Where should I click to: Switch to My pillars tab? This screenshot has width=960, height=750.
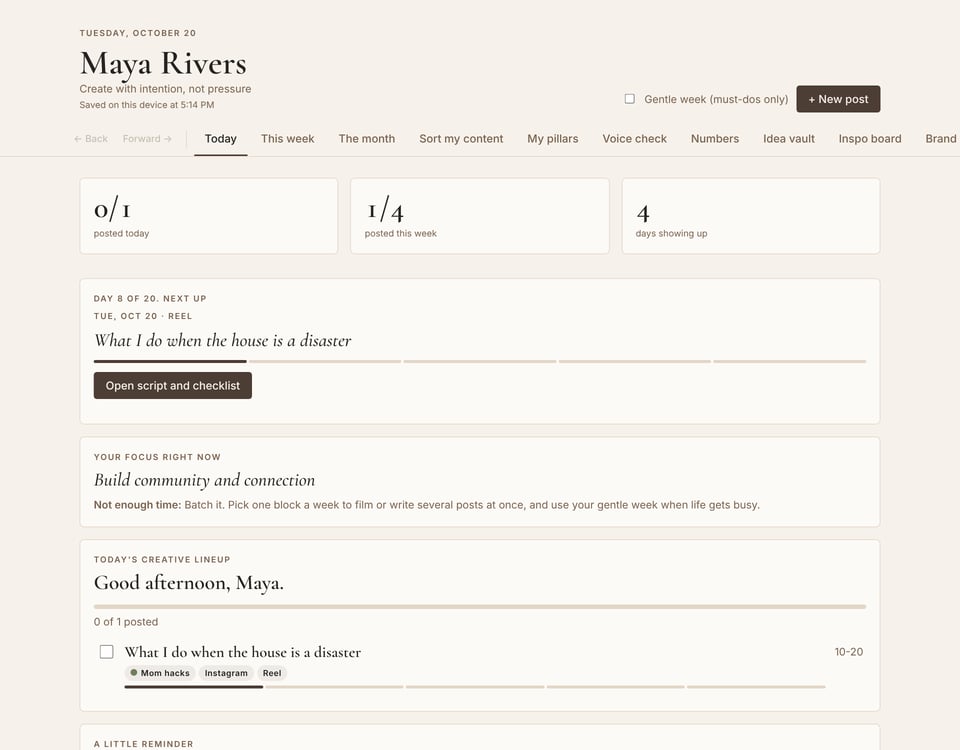tap(553, 139)
